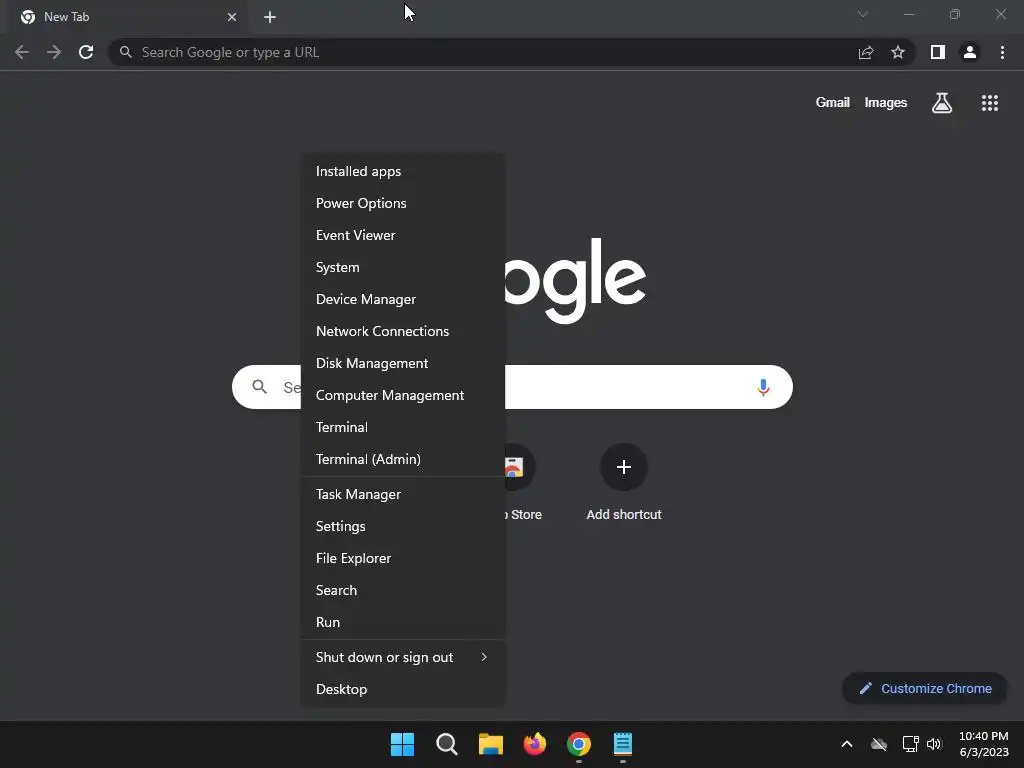
Task: Open network tray icon
Action: (910, 744)
